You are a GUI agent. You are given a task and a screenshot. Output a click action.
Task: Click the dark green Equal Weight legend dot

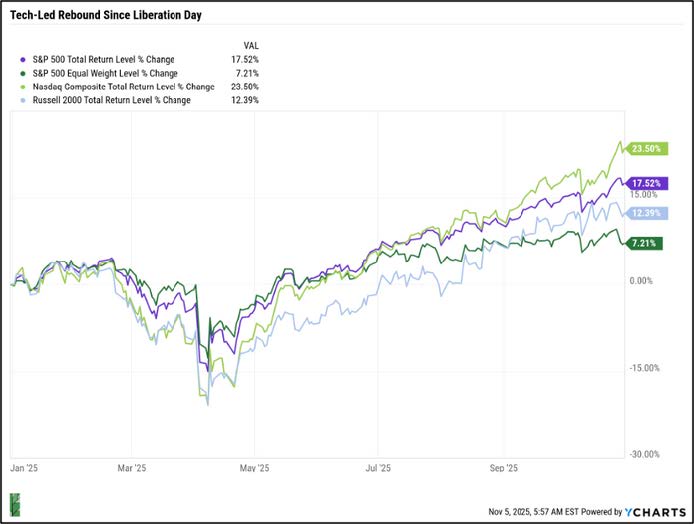pyautogui.click(x=23, y=72)
